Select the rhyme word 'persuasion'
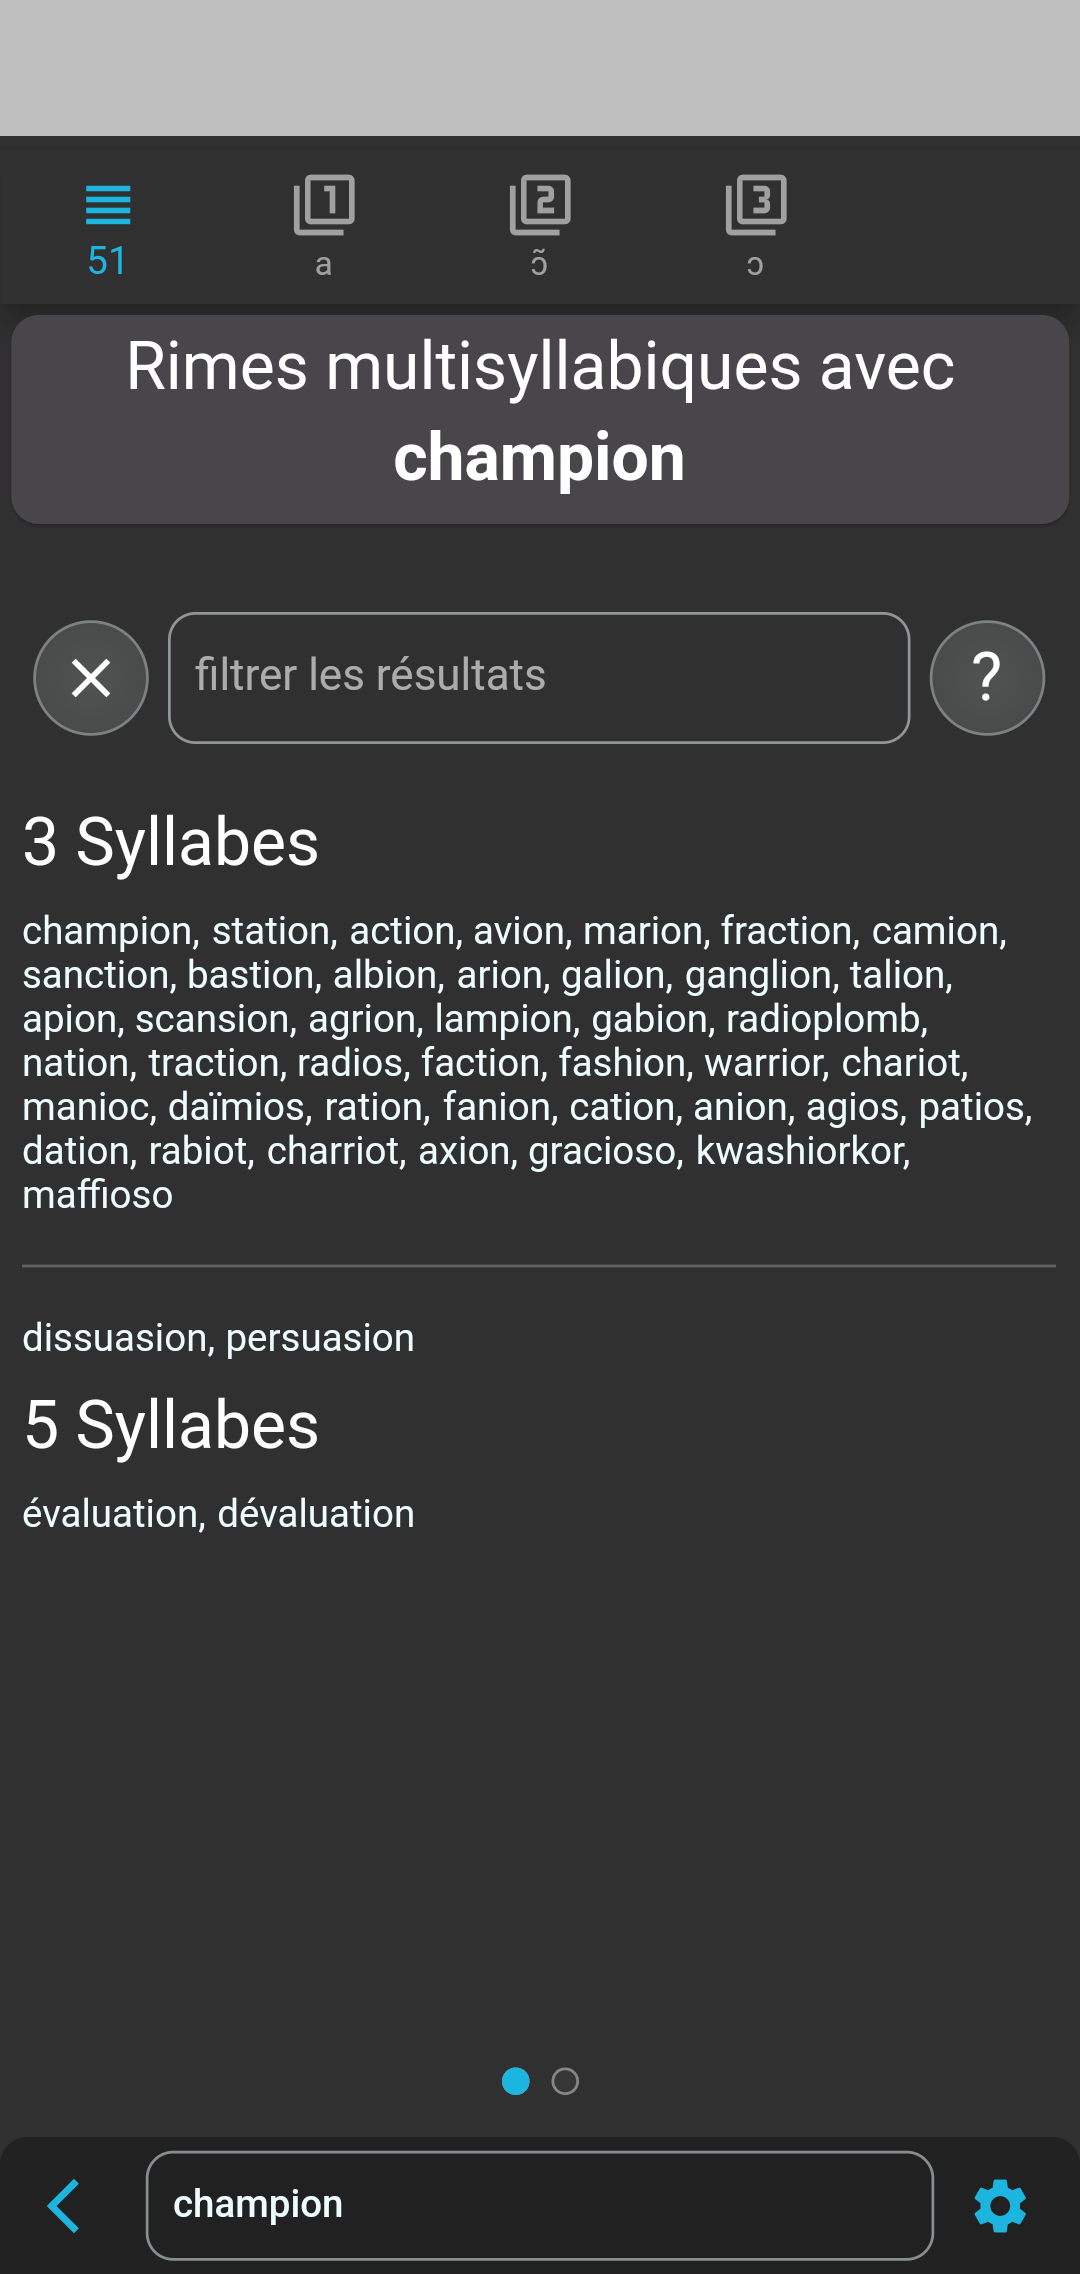The height and width of the screenshot is (2274, 1080). [x=320, y=1338]
